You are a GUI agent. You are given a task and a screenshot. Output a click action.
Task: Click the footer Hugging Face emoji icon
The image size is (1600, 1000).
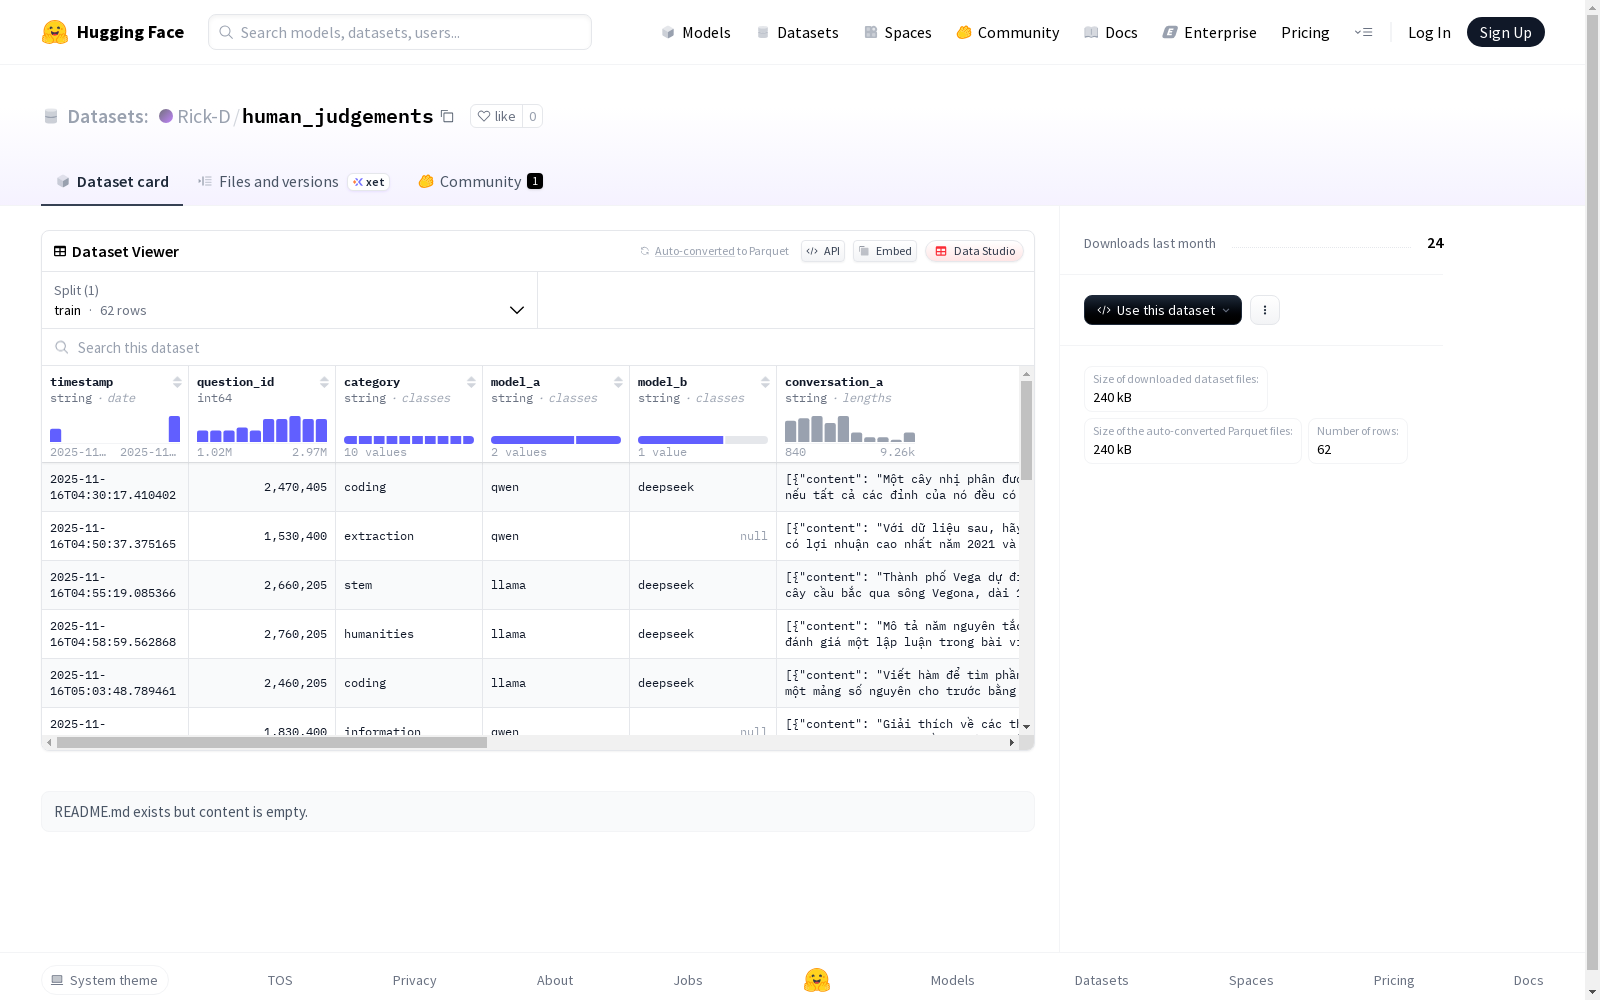tap(817, 980)
